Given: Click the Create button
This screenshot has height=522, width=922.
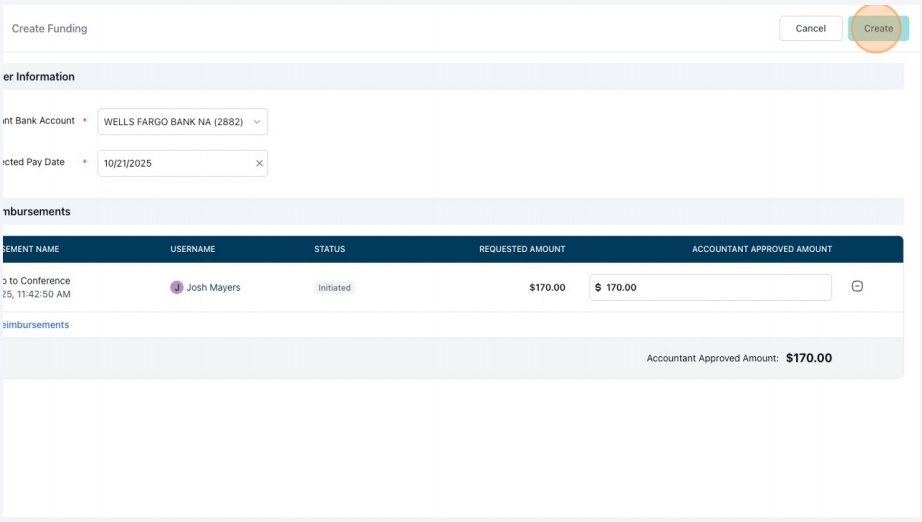Looking at the screenshot, I should 878,28.
